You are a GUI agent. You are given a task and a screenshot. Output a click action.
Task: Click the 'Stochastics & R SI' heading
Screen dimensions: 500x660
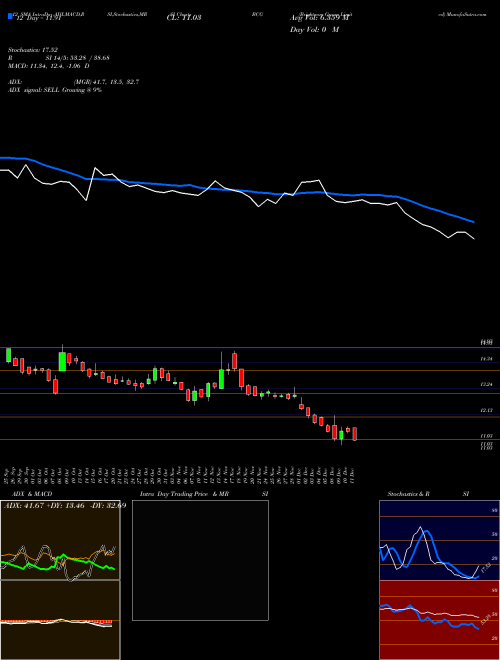click(x=428, y=494)
